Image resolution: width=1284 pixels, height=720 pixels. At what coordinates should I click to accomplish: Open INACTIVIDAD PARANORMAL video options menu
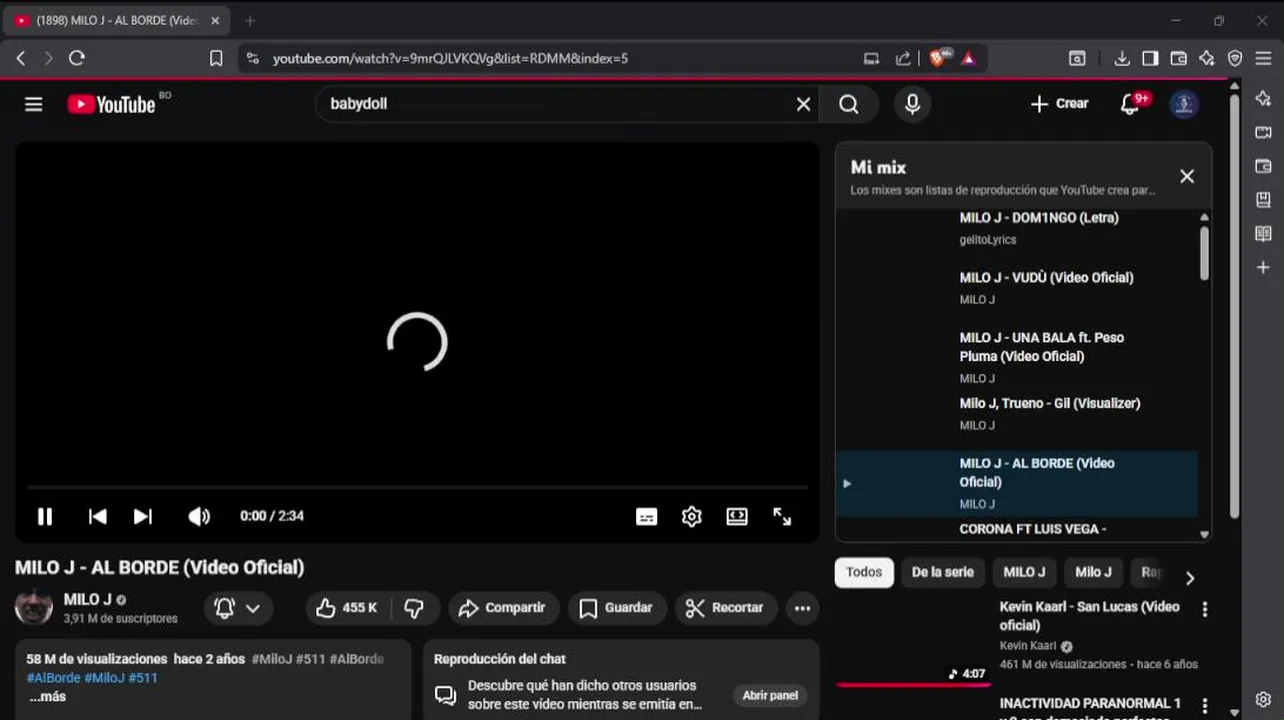coord(1205,706)
